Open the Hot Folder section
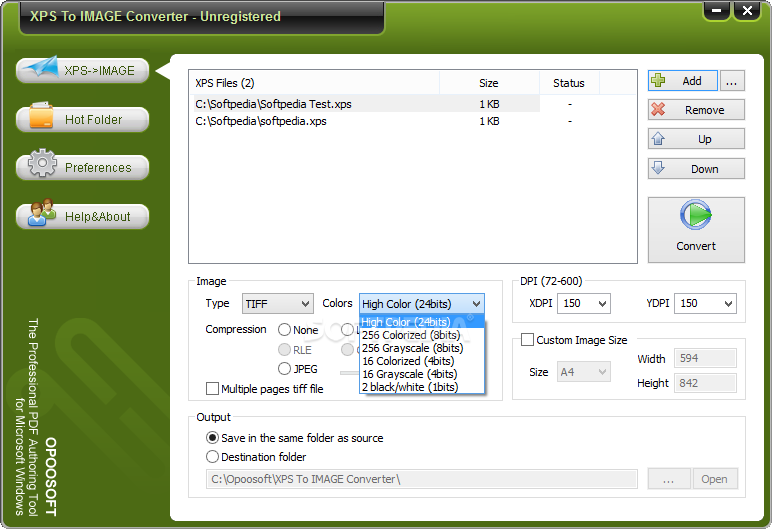 (83, 119)
